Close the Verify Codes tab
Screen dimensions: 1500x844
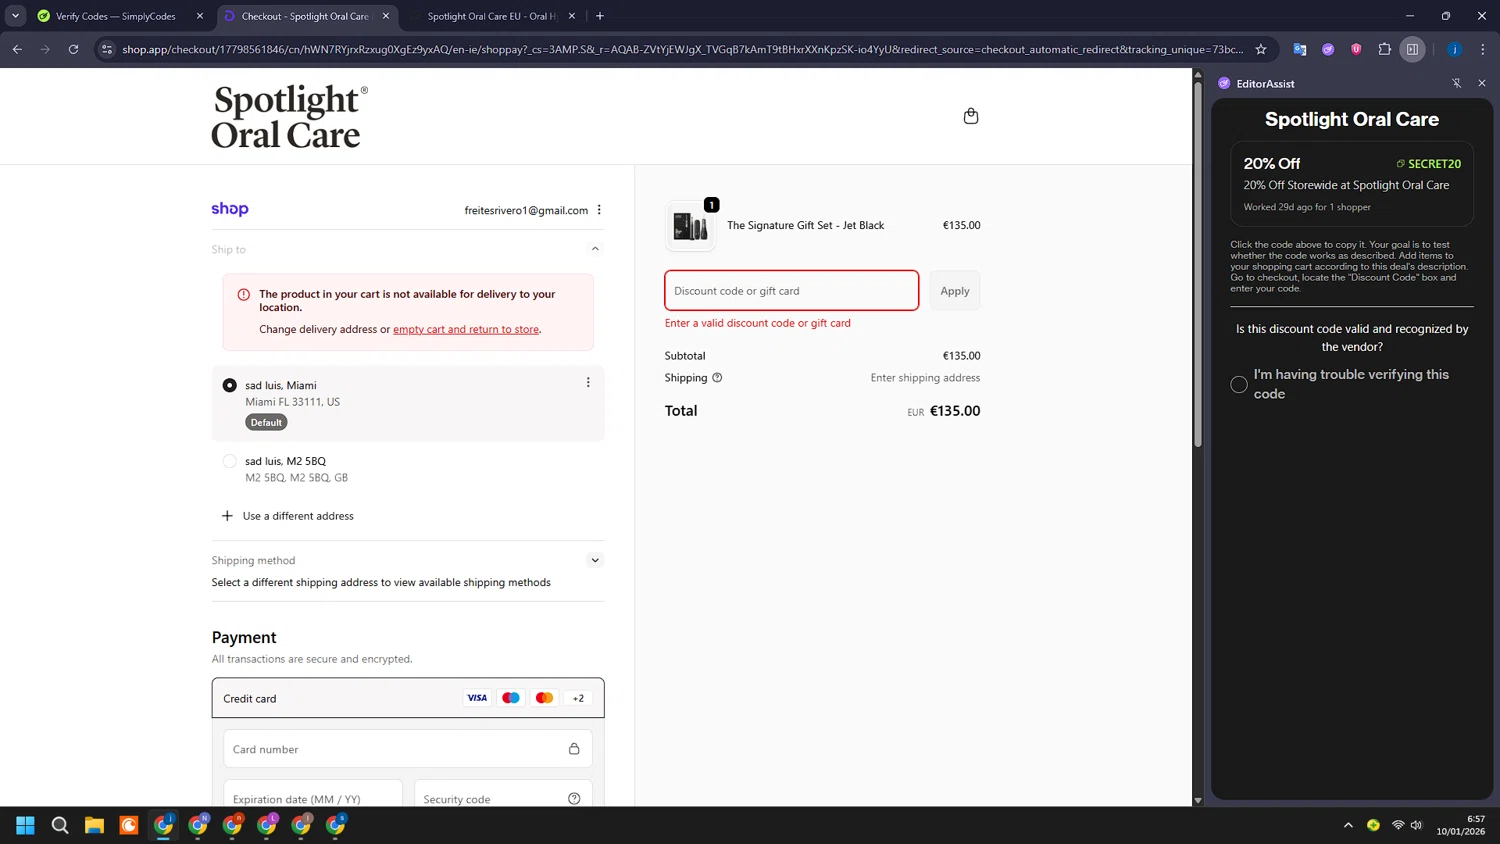pyautogui.click(x=200, y=16)
